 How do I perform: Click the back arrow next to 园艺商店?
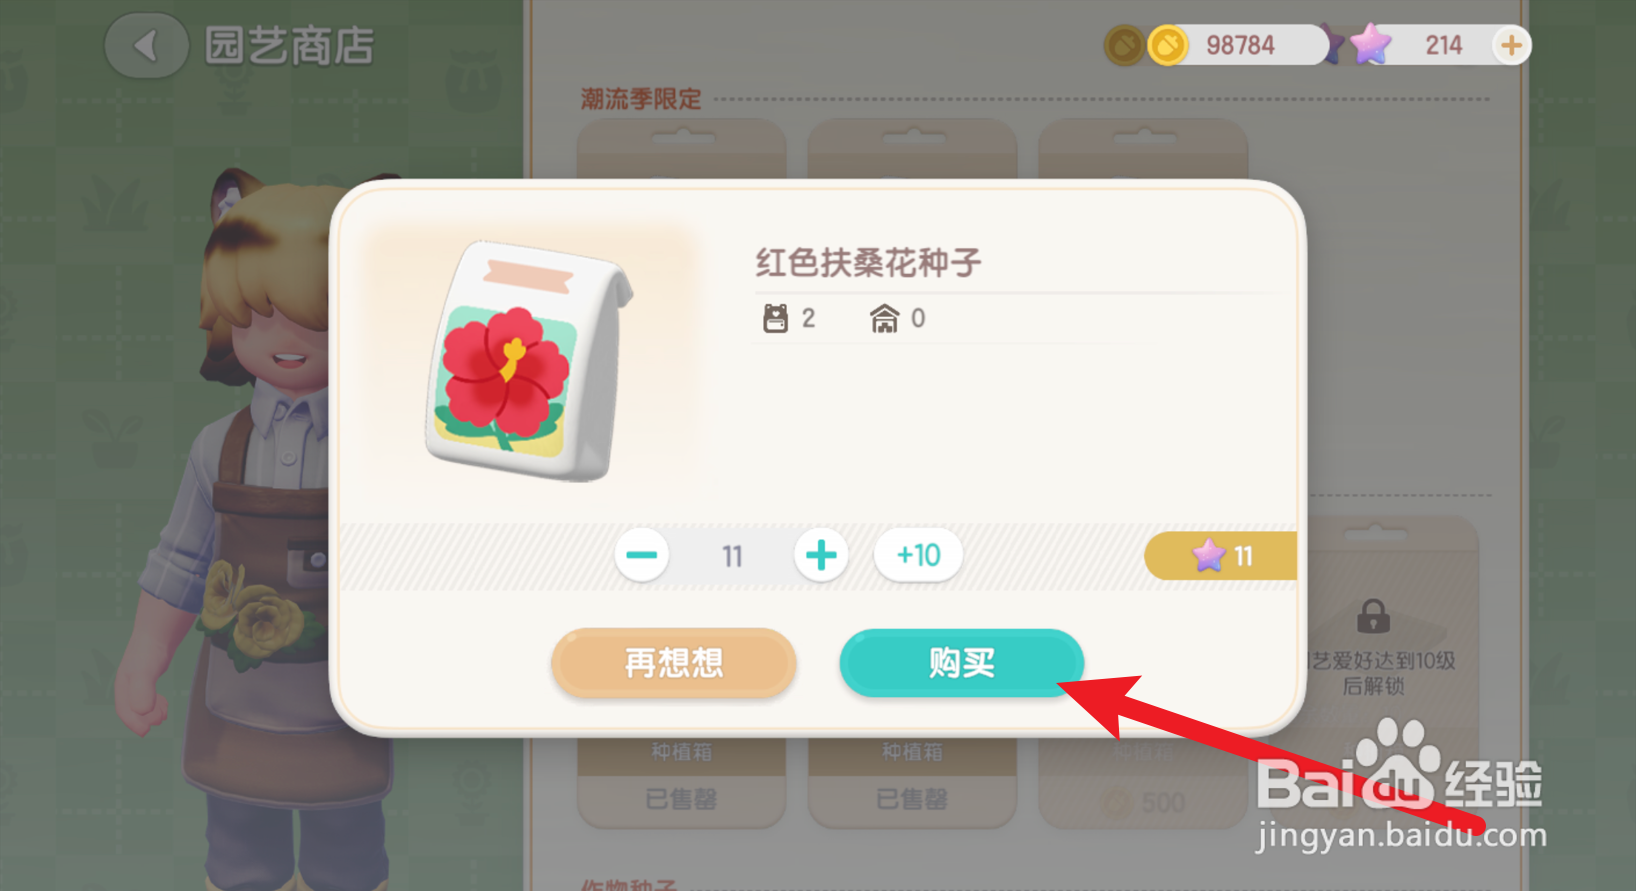pos(146,46)
